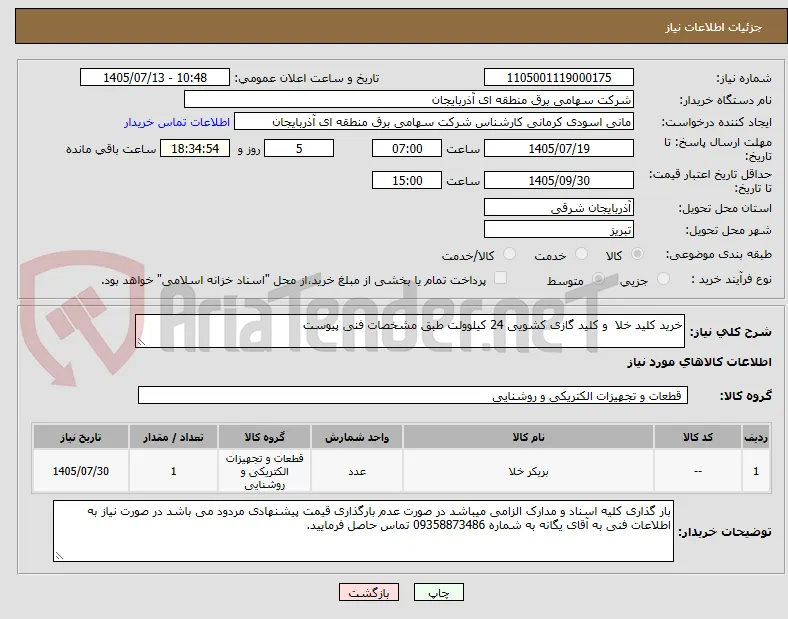Click the delivery province field آذربایجان شرقی
The width and height of the screenshot is (788, 619).
(558, 208)
